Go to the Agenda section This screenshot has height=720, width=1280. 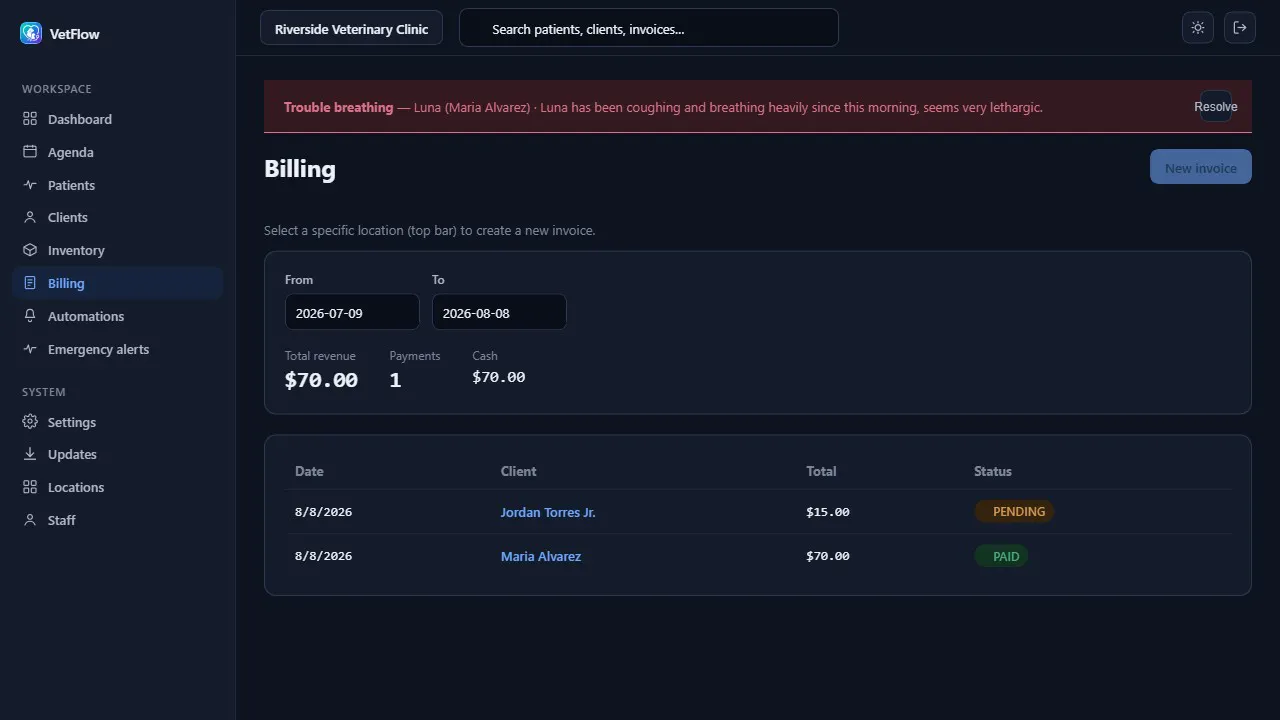pos(118,152)
